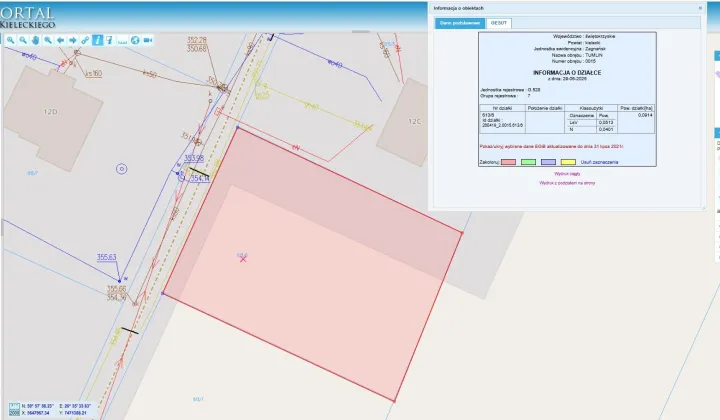Click parcel area value 0,0914
Image resolution: width=720 pixels, height=420 pixels.
[x=645, y=115]
